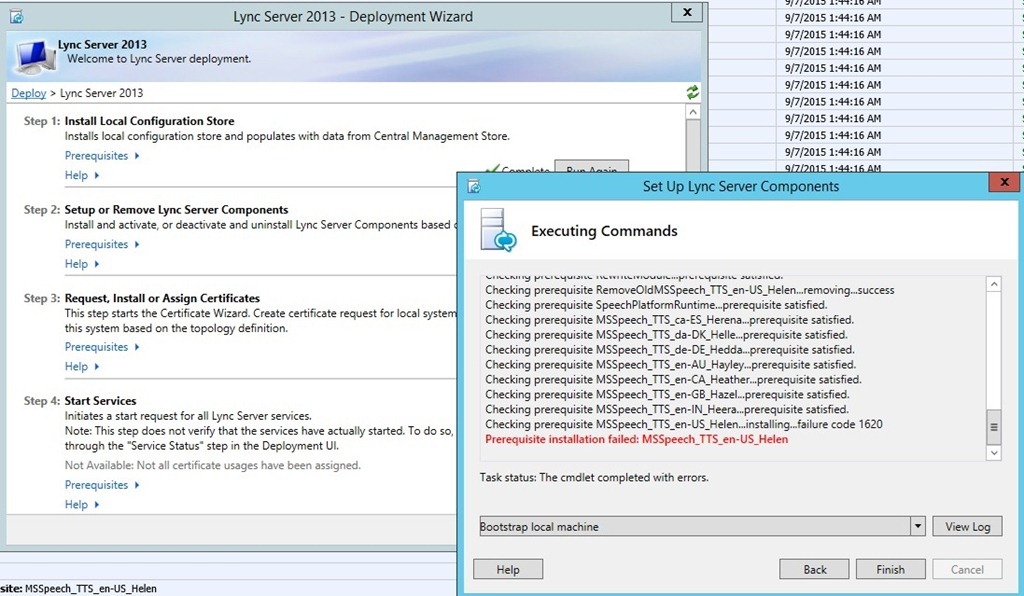This screenshot has height=596, width=1024.
Task: Expand Prerequisites under Step 2
Action: pyautogui.click(x=102, y=244)
